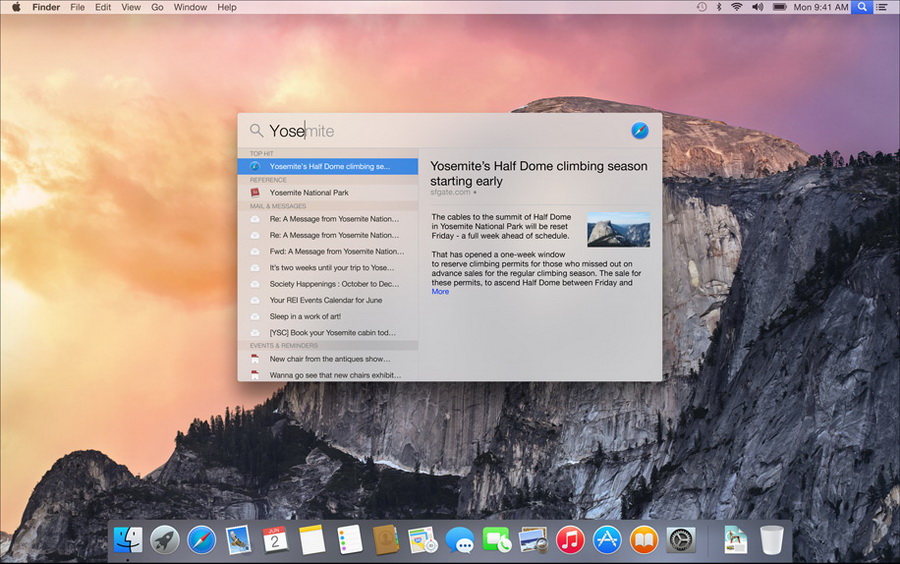Open the Trash in the Dock
Screen dimensions: 900x564
[x=771, y=540]
